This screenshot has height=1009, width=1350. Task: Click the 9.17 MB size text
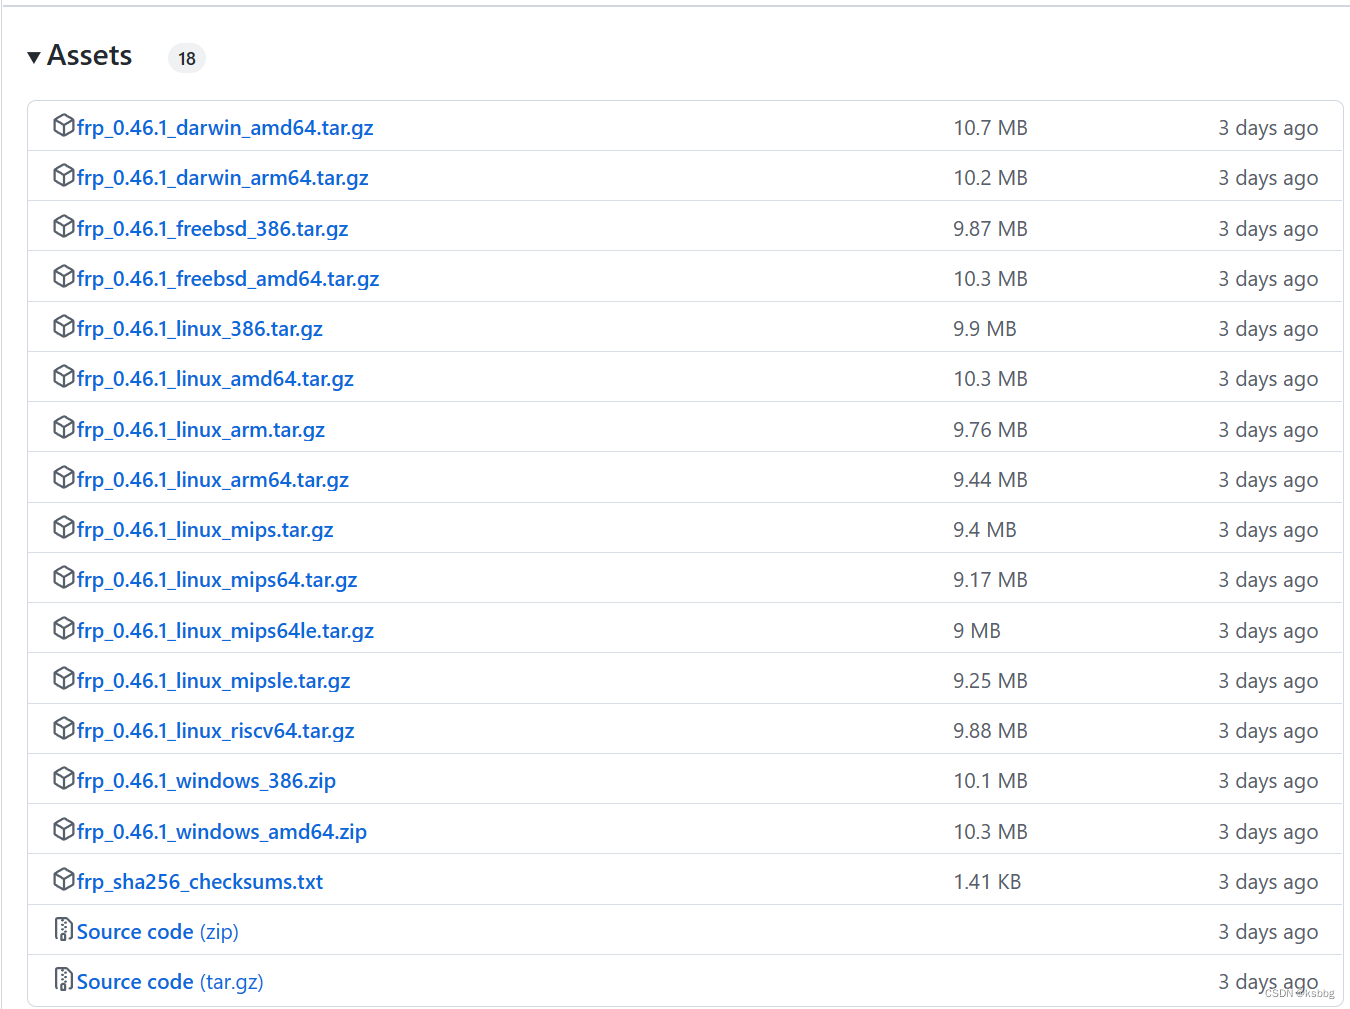point(990,580)
